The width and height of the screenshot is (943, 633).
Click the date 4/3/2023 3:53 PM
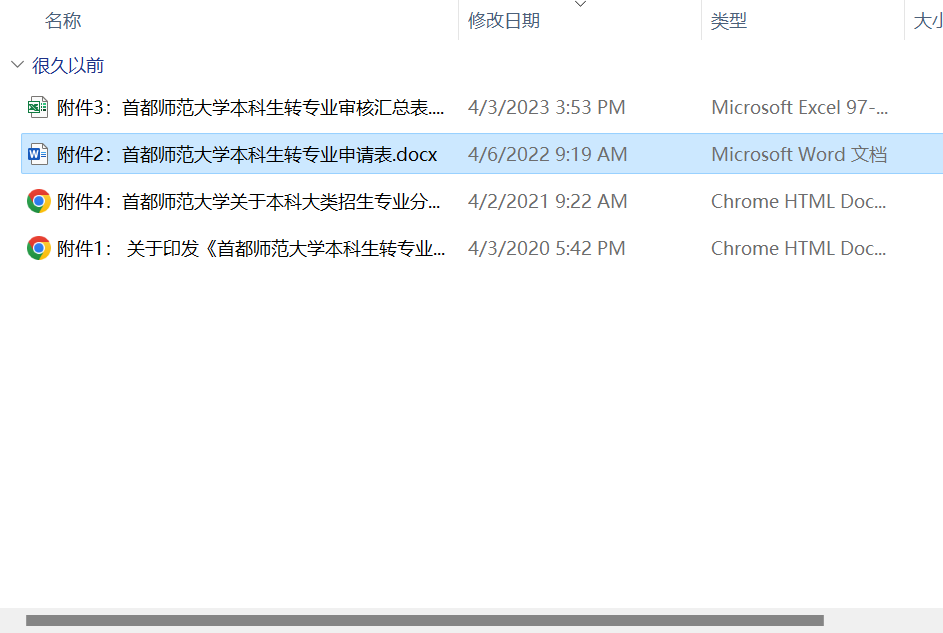pos(546,107)
